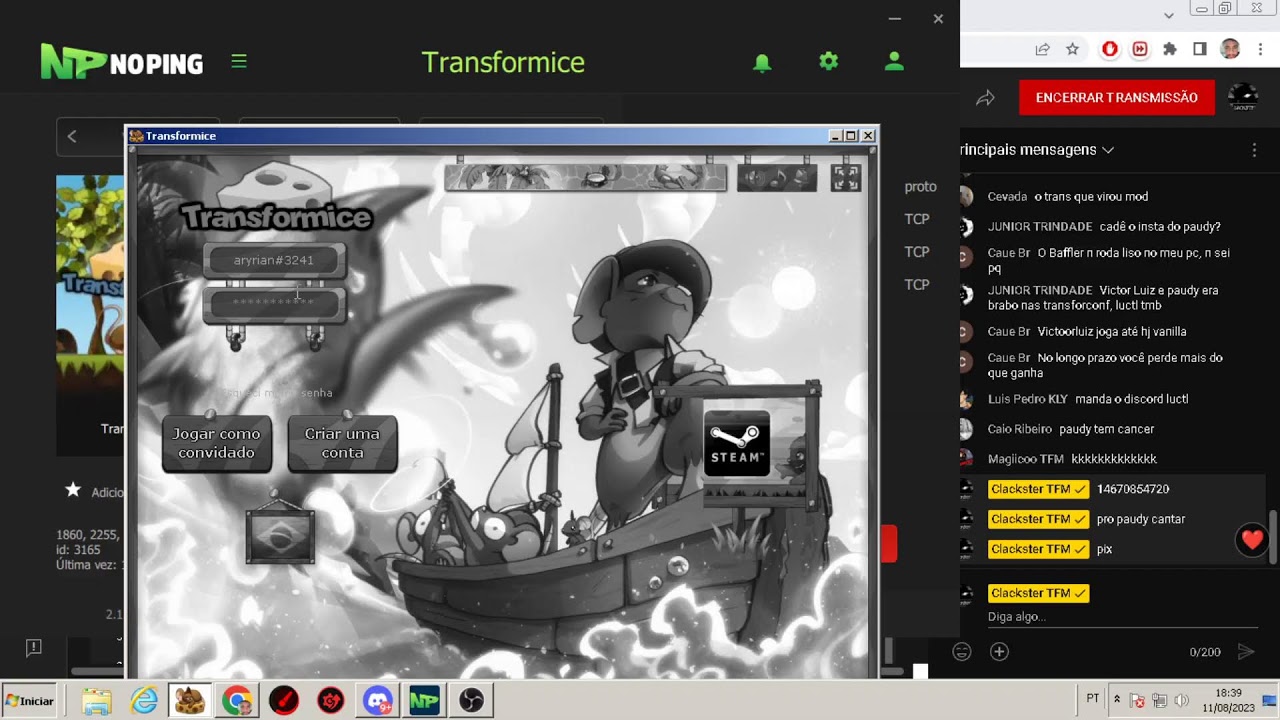Image resolution: width=1280 pixels, height=720 pixels.
Task: Click the Clackster TFM badge beside 'pix'
Action: 1038,549
